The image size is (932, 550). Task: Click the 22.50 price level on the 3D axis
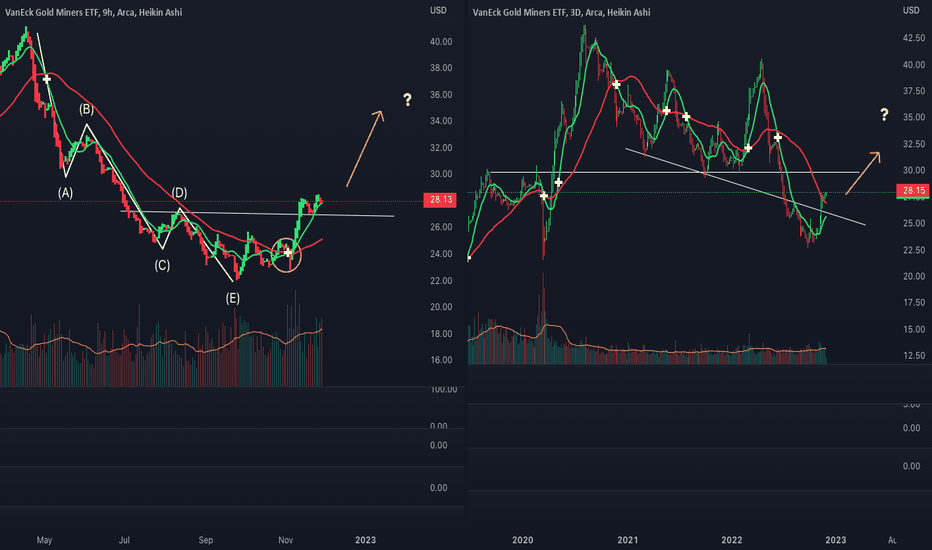coord(914,250)
